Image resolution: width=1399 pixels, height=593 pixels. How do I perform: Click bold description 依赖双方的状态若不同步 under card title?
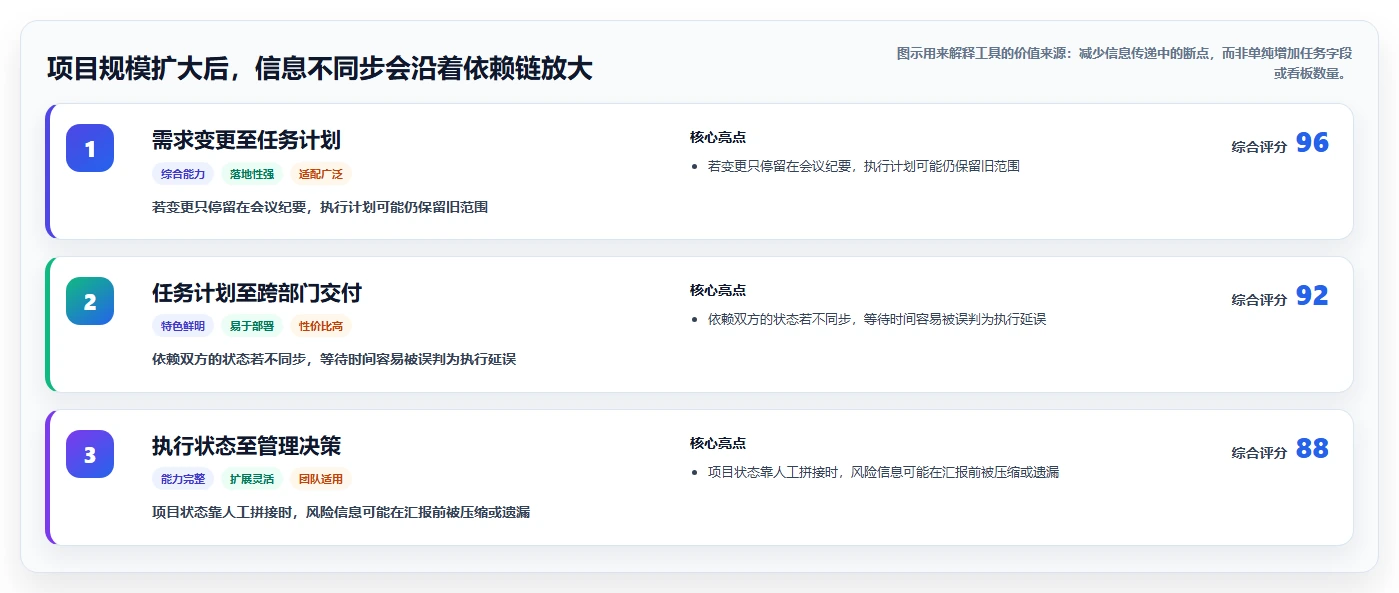[334, 360]
